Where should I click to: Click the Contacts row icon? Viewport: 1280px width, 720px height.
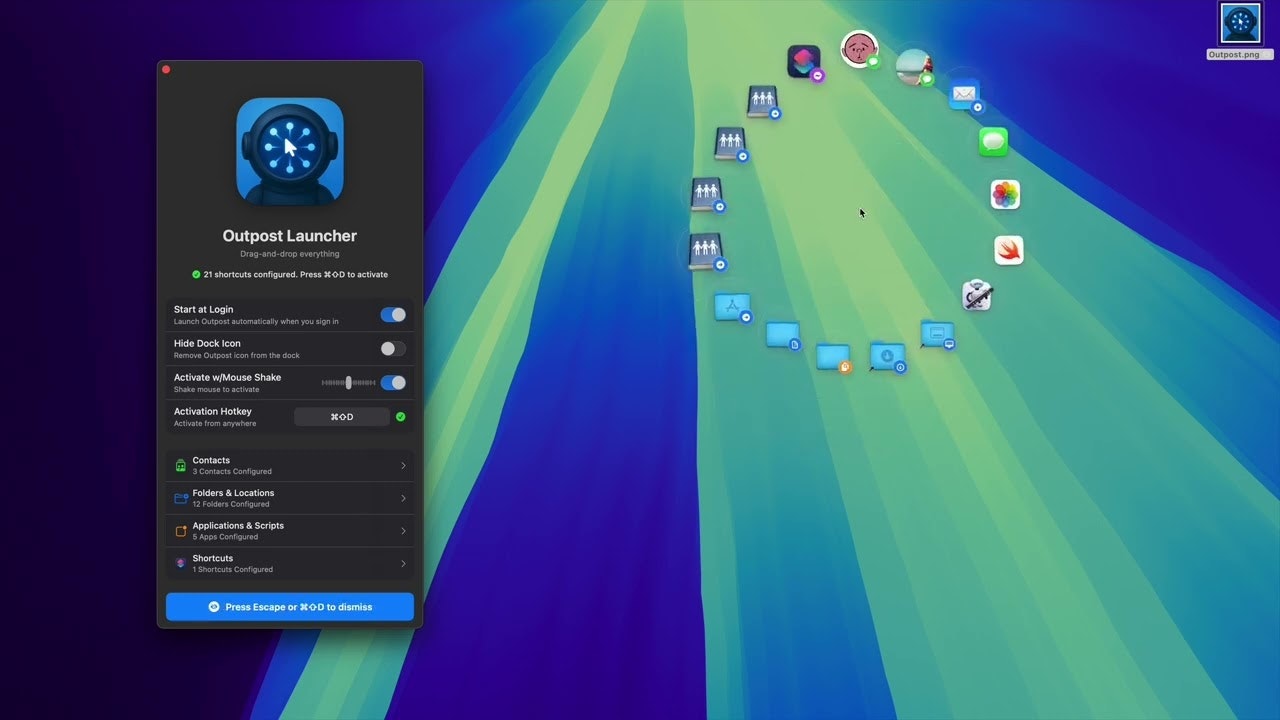[x=181, y=466]
